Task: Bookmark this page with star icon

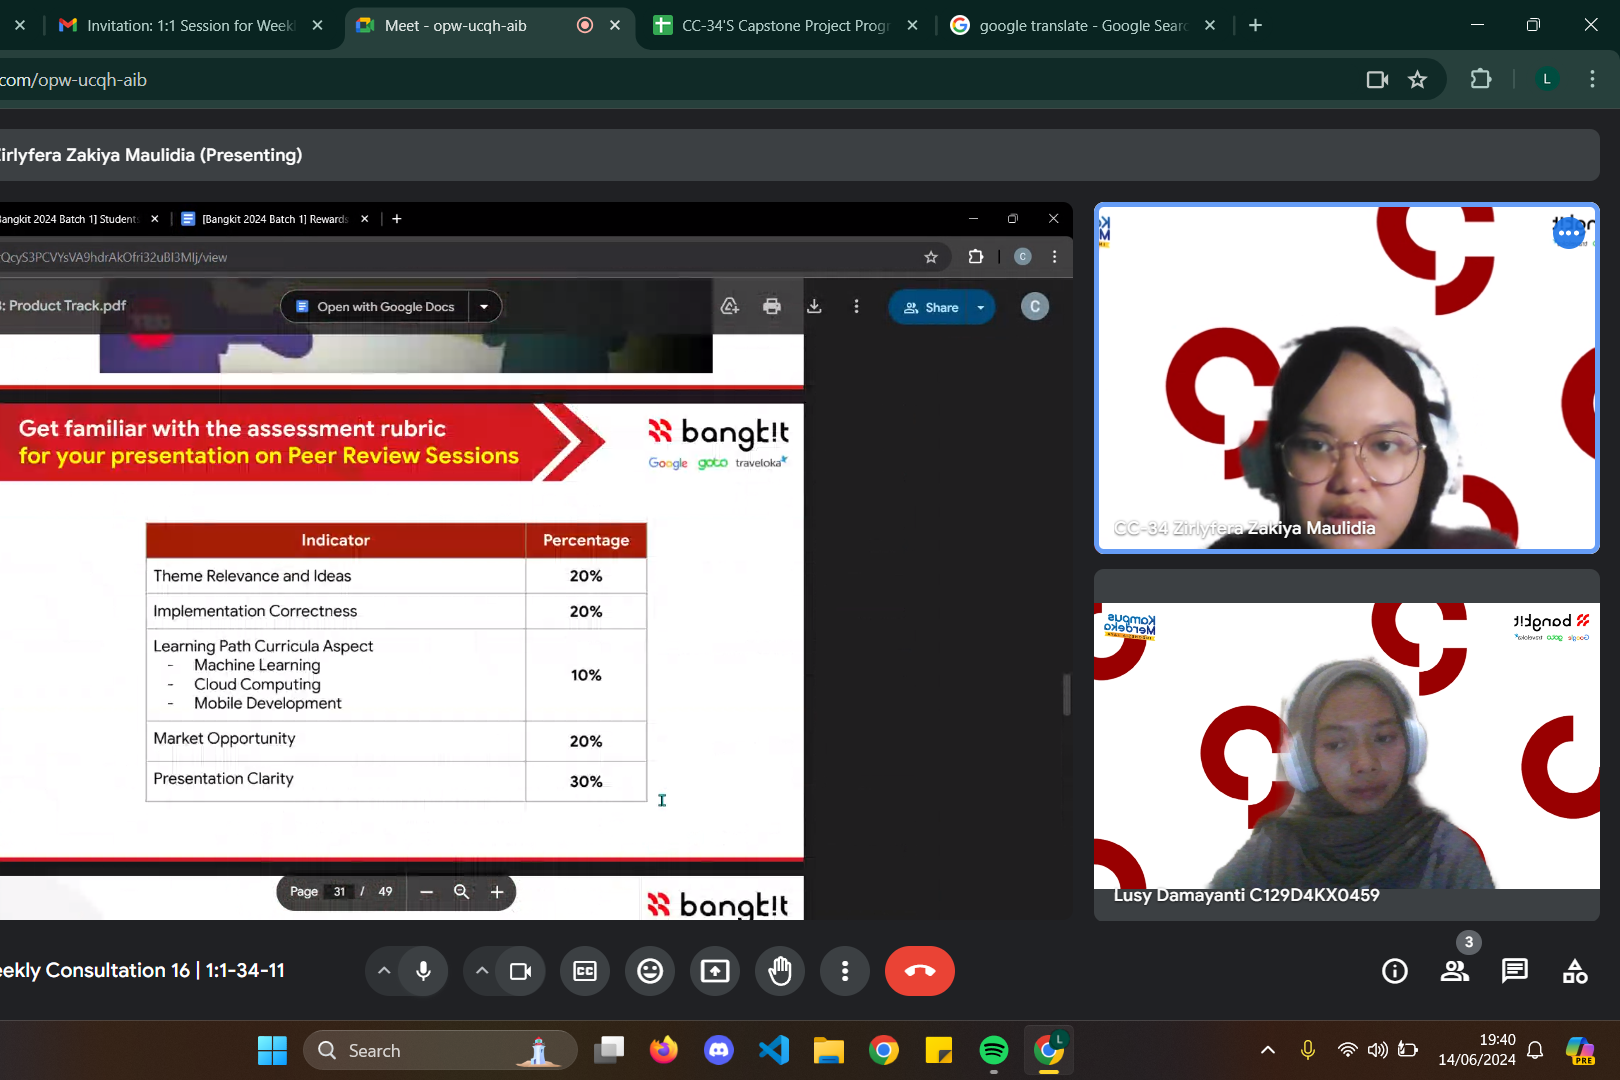Action: pos(1417,80)
